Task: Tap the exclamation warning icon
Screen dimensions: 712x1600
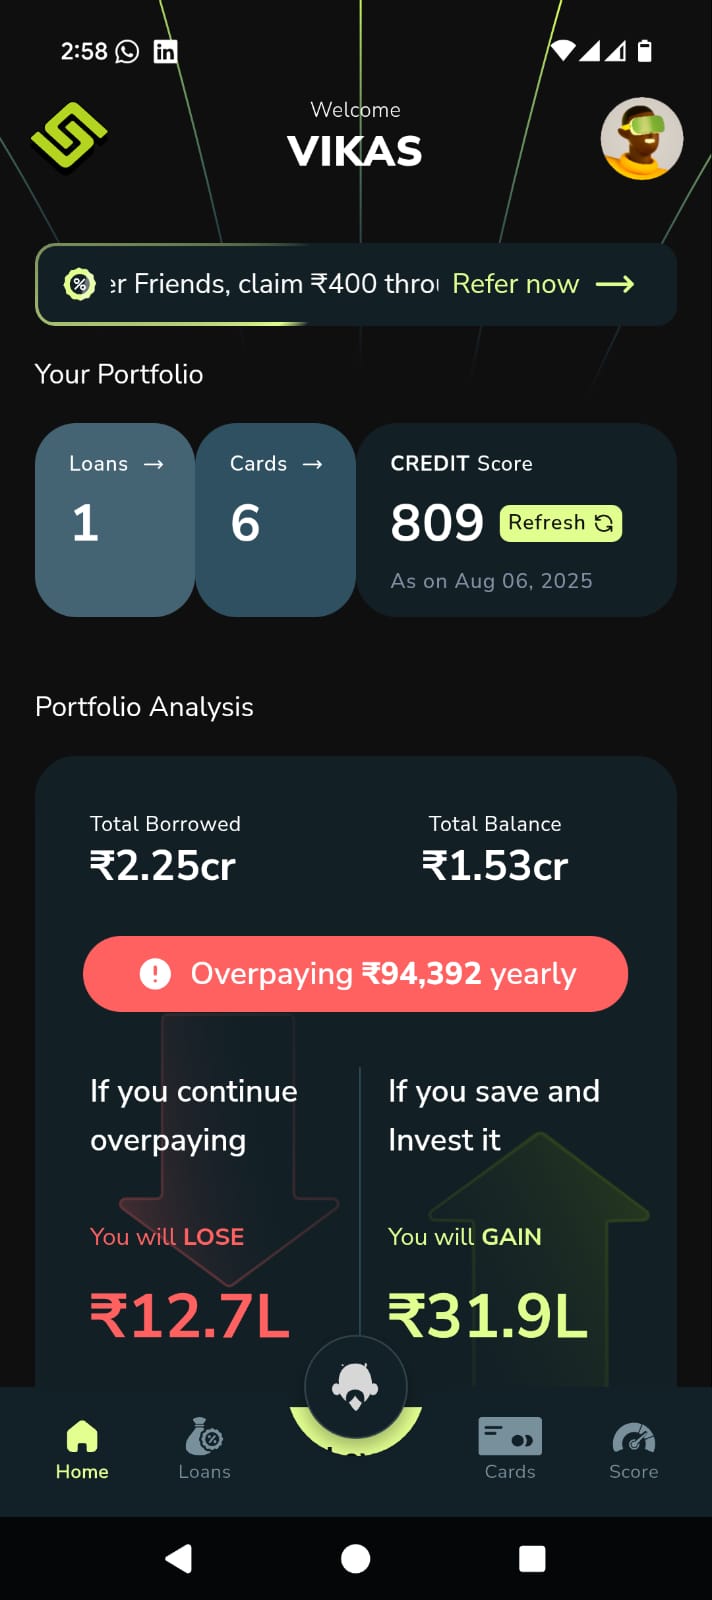Action: 155,974
